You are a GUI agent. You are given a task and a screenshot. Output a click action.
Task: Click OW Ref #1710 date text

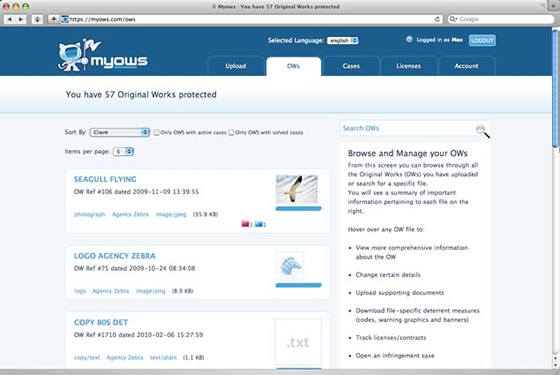click(138, 335)
